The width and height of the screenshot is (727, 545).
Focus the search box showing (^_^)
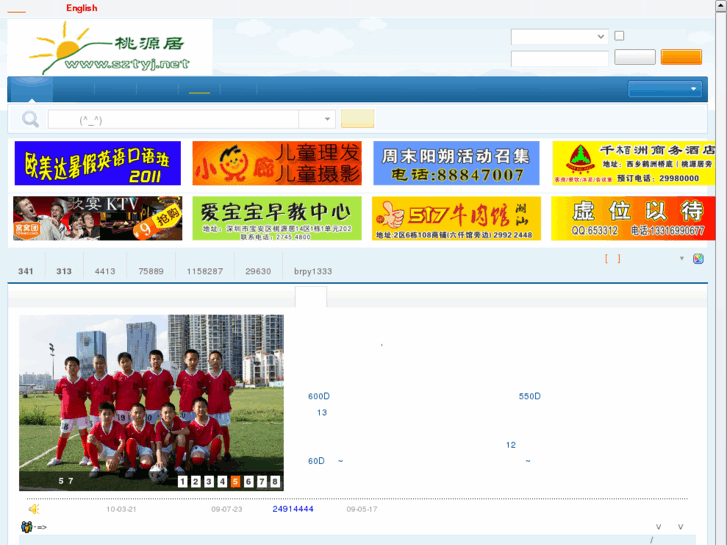[x=173, y=120]
